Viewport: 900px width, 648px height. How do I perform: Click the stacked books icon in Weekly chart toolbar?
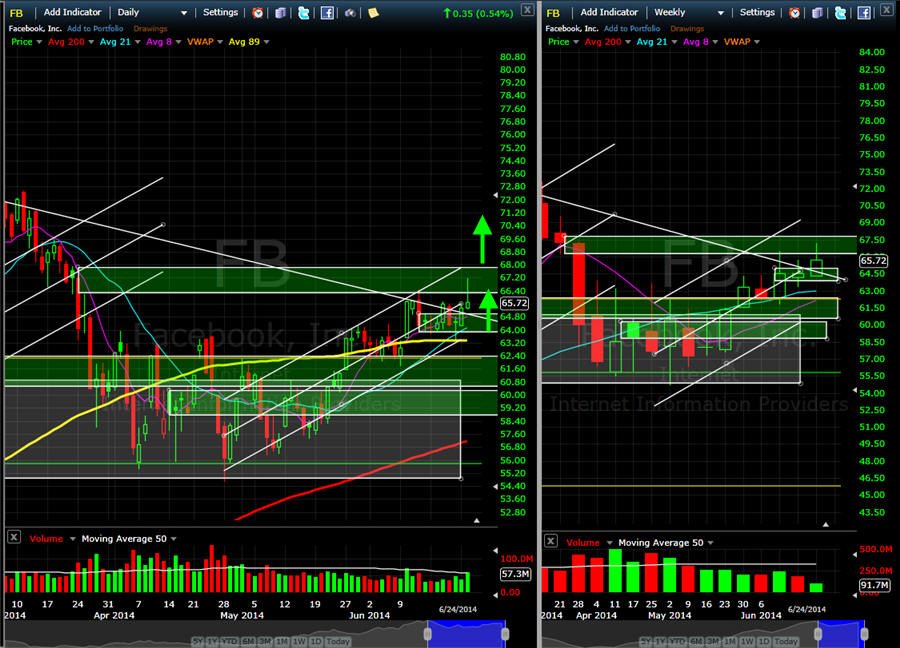pos(817,13)
